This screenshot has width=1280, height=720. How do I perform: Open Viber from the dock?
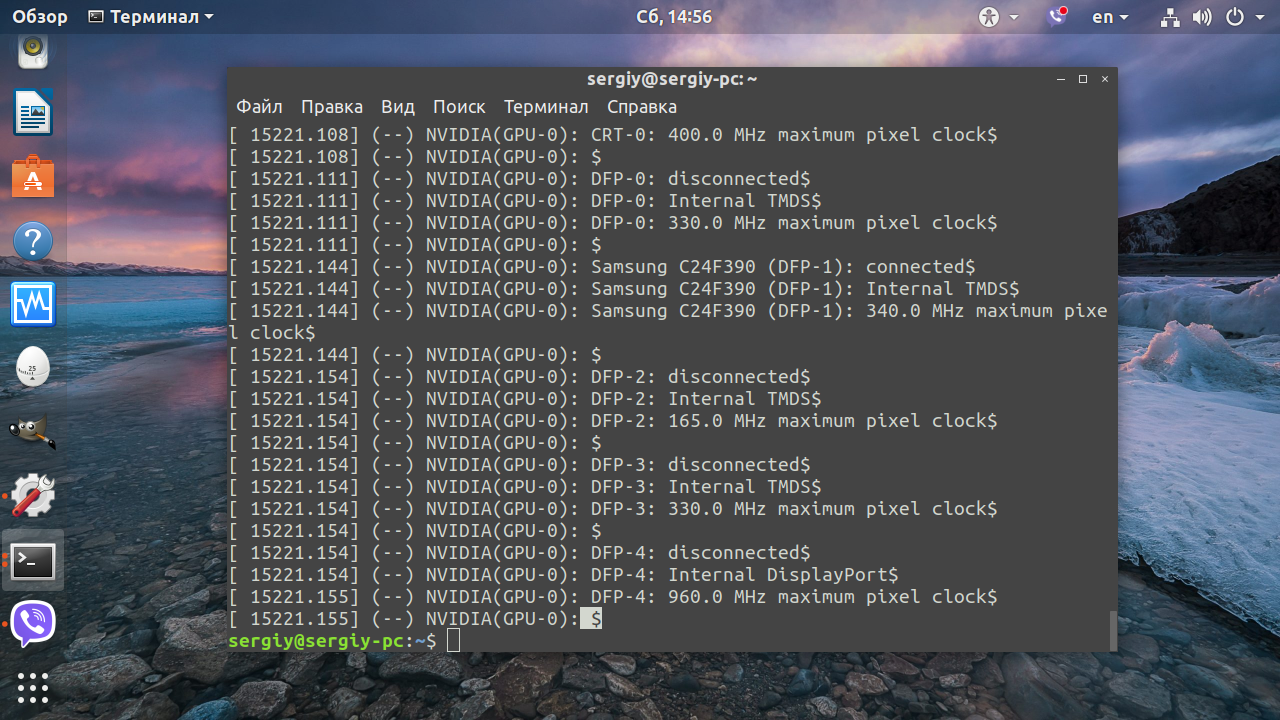[x=33, y=623]
